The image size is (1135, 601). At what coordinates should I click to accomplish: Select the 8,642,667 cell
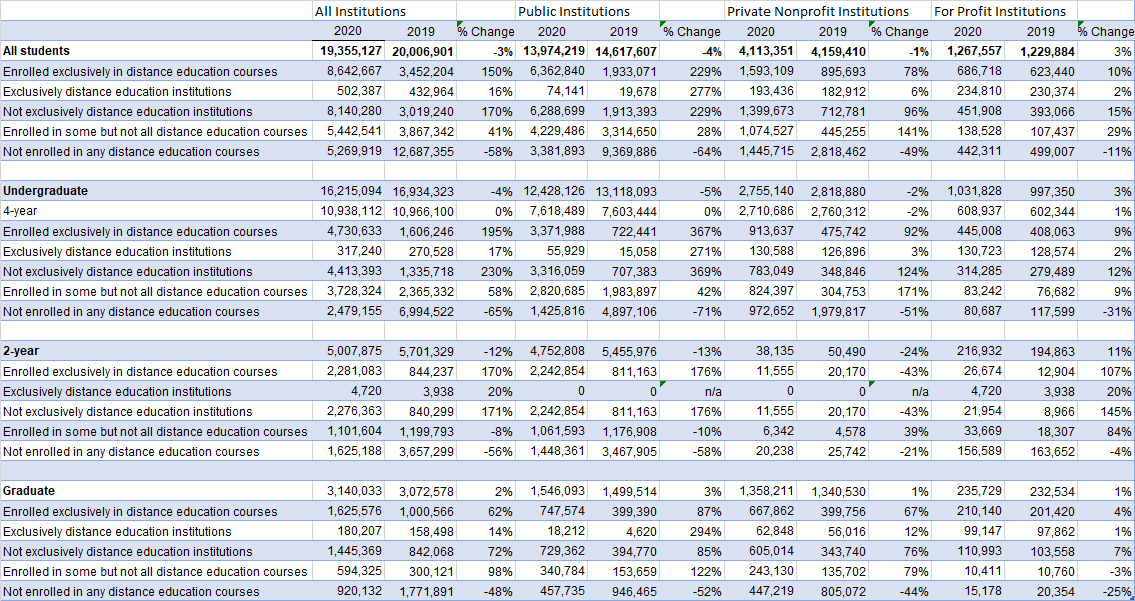(x=348, y=72)
